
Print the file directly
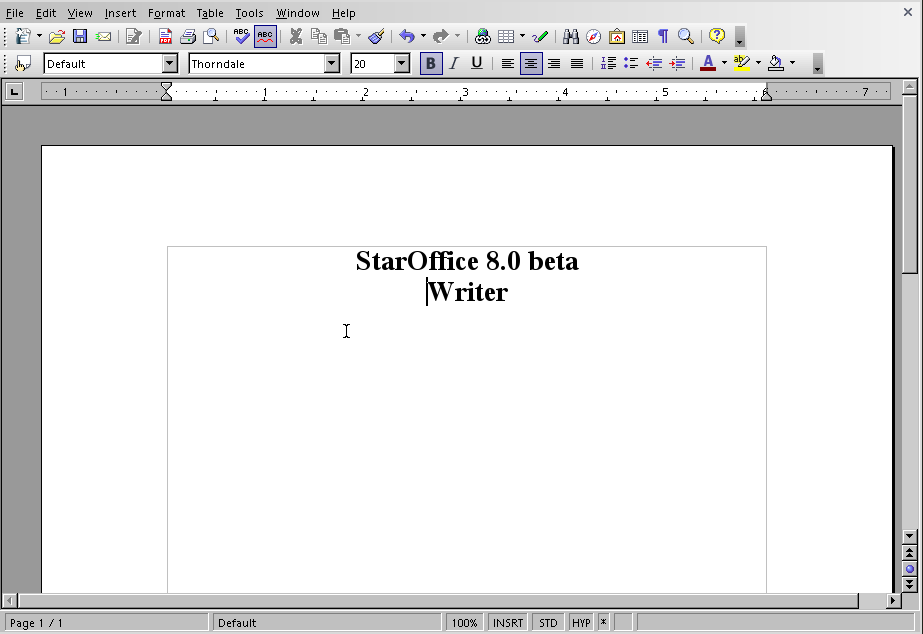(188, 36)
